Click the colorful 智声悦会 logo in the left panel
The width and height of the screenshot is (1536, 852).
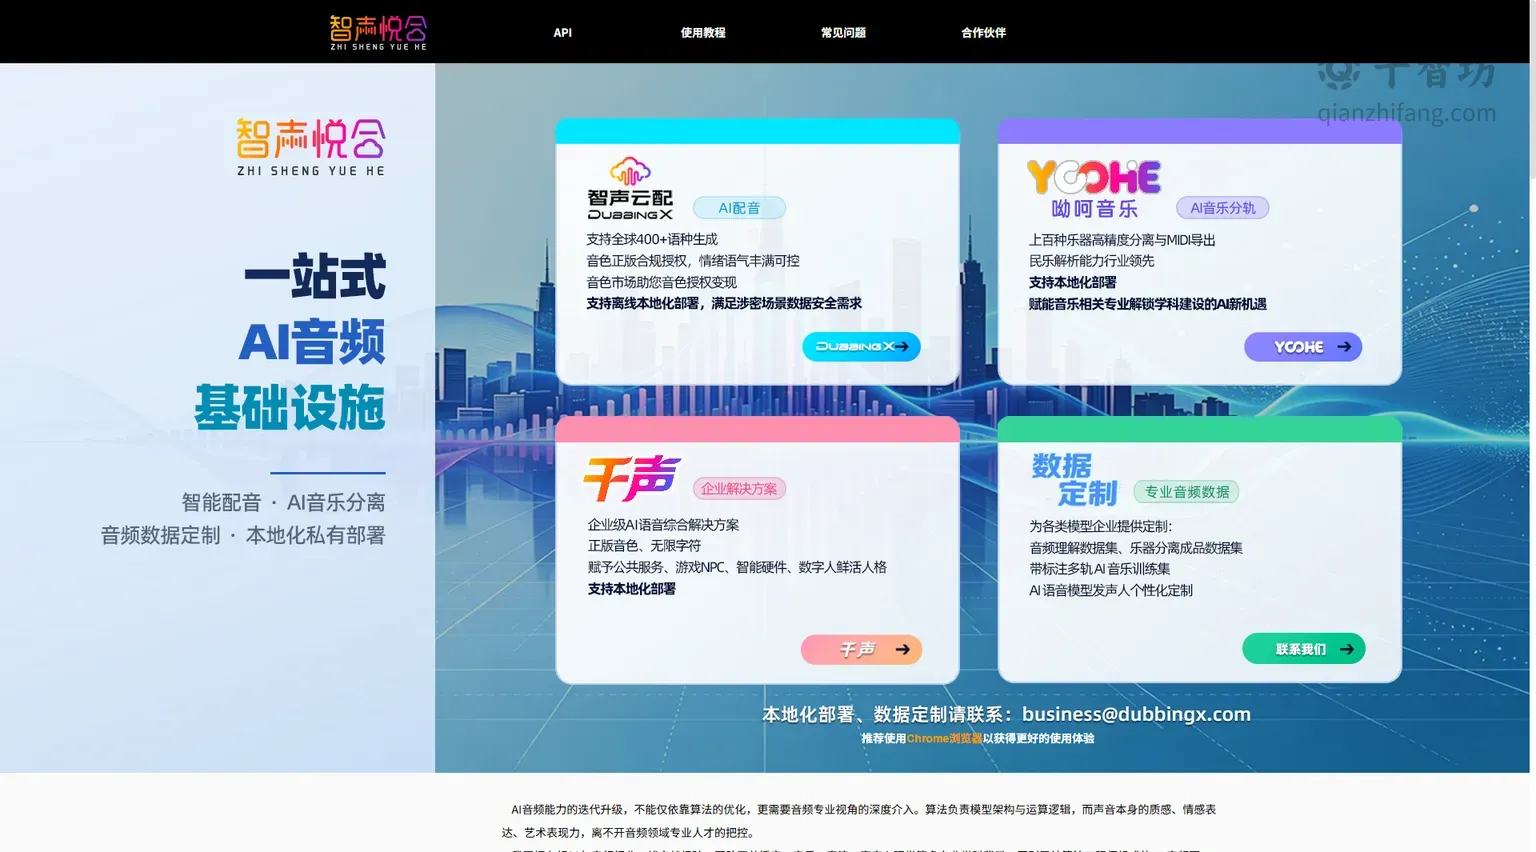tap(311, 147)
